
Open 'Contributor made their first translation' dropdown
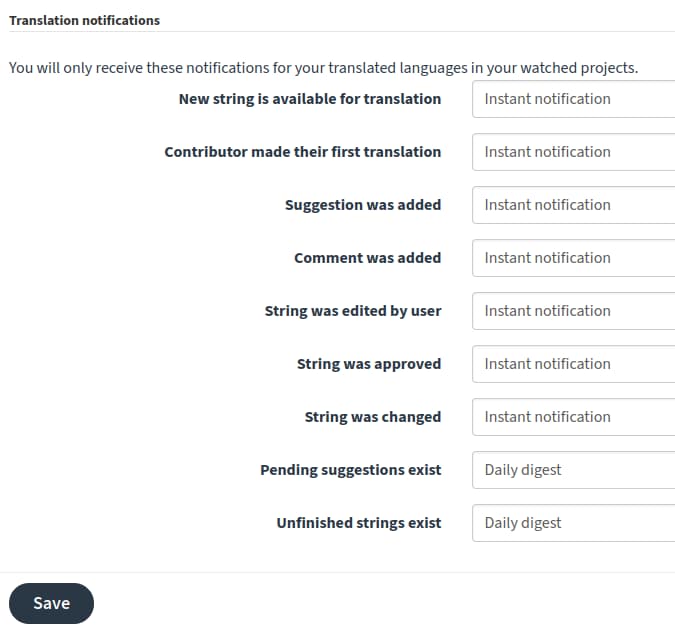[573, 152]
